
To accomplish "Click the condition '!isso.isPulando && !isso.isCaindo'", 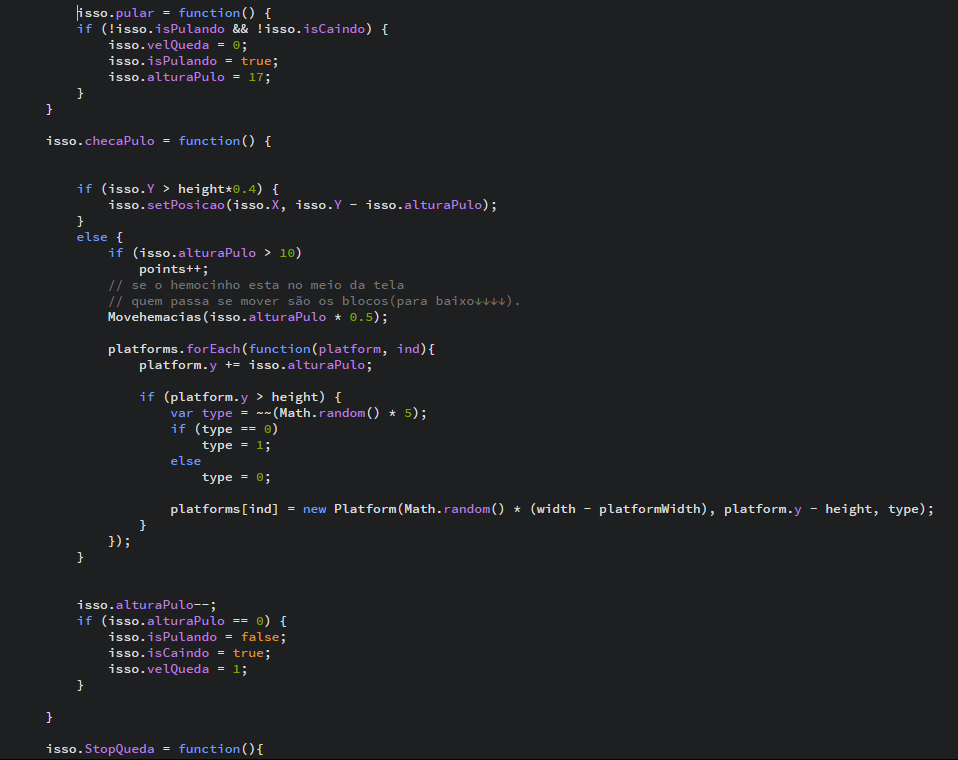I will click(237, 29).
